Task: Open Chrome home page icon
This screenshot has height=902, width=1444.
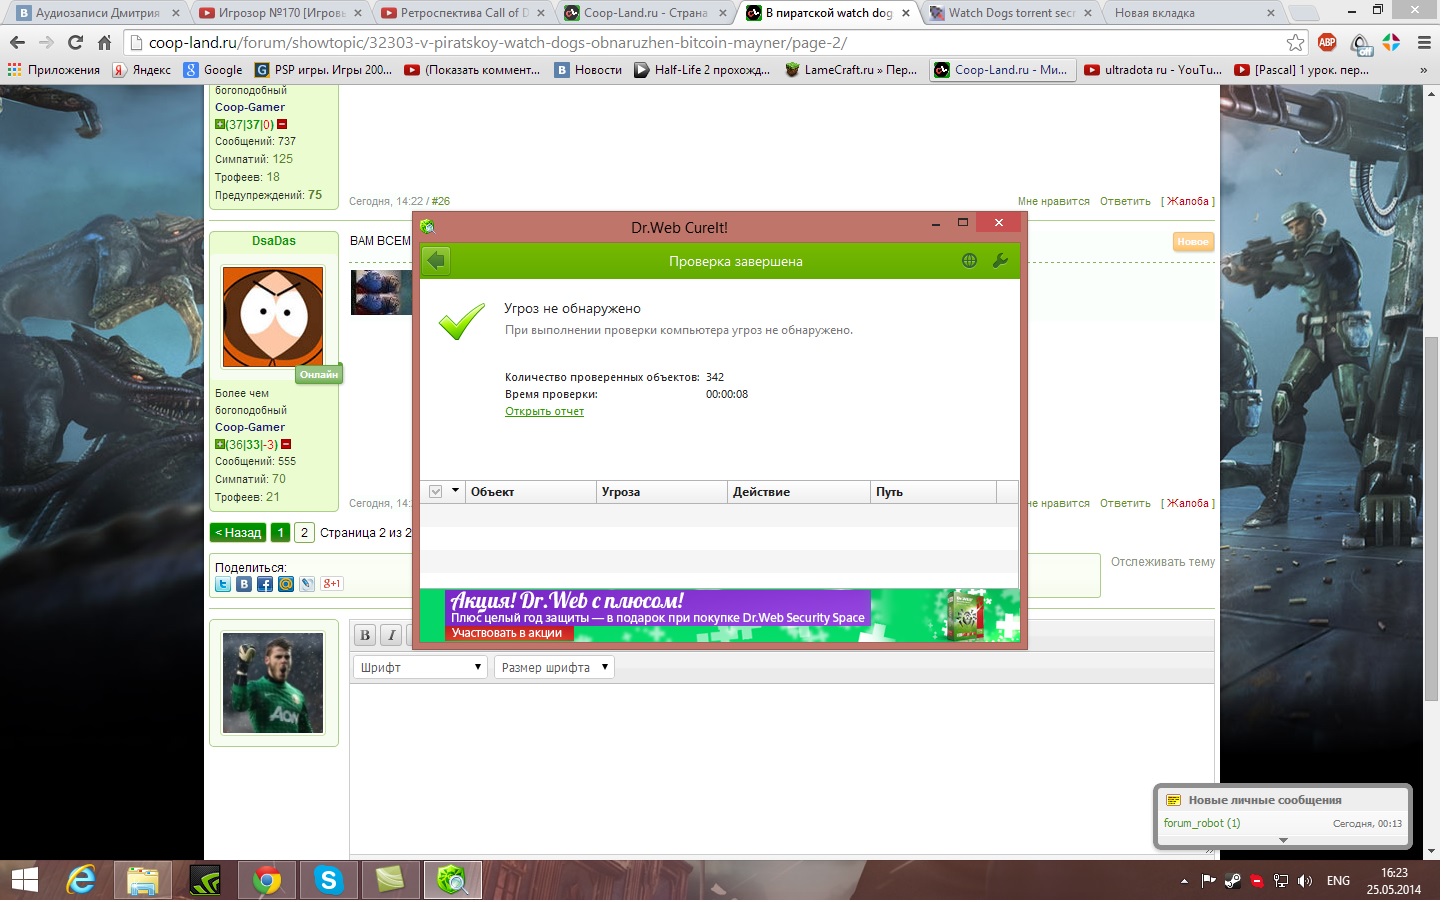Action: (x=104, y=43)
